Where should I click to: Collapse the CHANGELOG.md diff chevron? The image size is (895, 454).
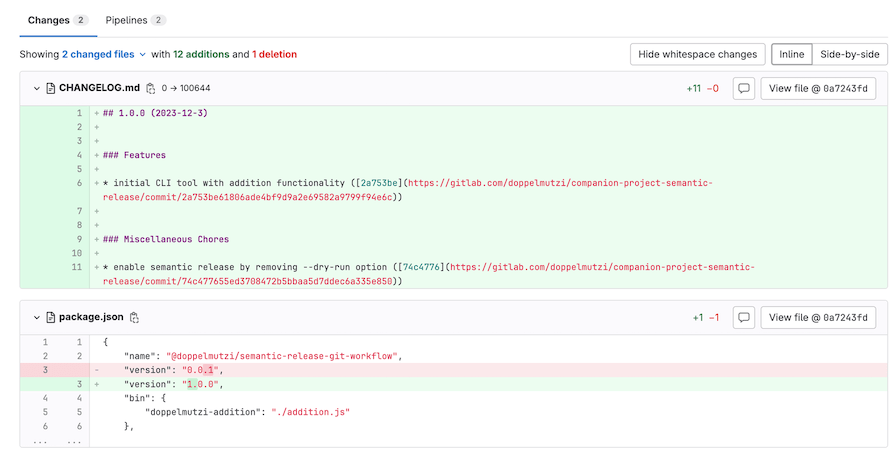click(x=37, y=89)
